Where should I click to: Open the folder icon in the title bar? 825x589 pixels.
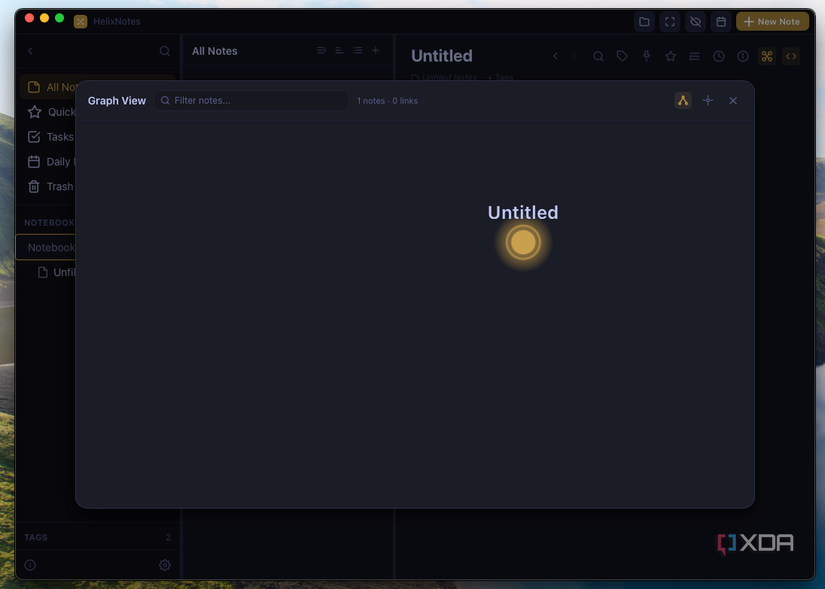pos(644,22)
